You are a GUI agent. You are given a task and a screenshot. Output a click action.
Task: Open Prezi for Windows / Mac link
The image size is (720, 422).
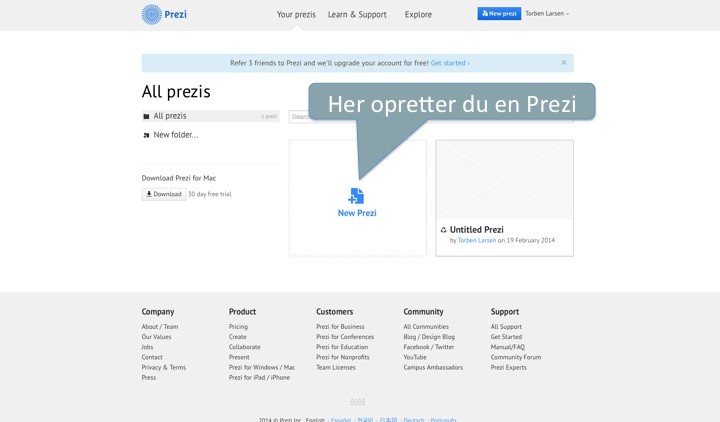(x=262, y=367)
